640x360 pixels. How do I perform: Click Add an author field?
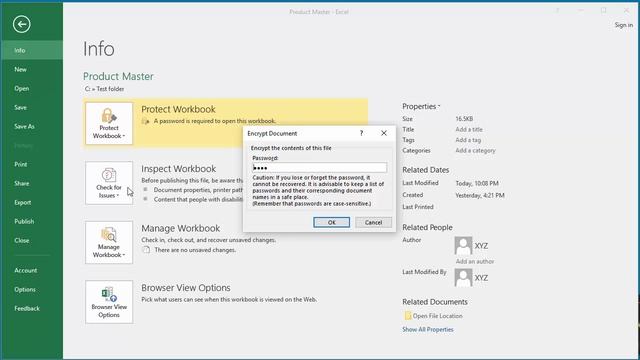pos(475,261)
